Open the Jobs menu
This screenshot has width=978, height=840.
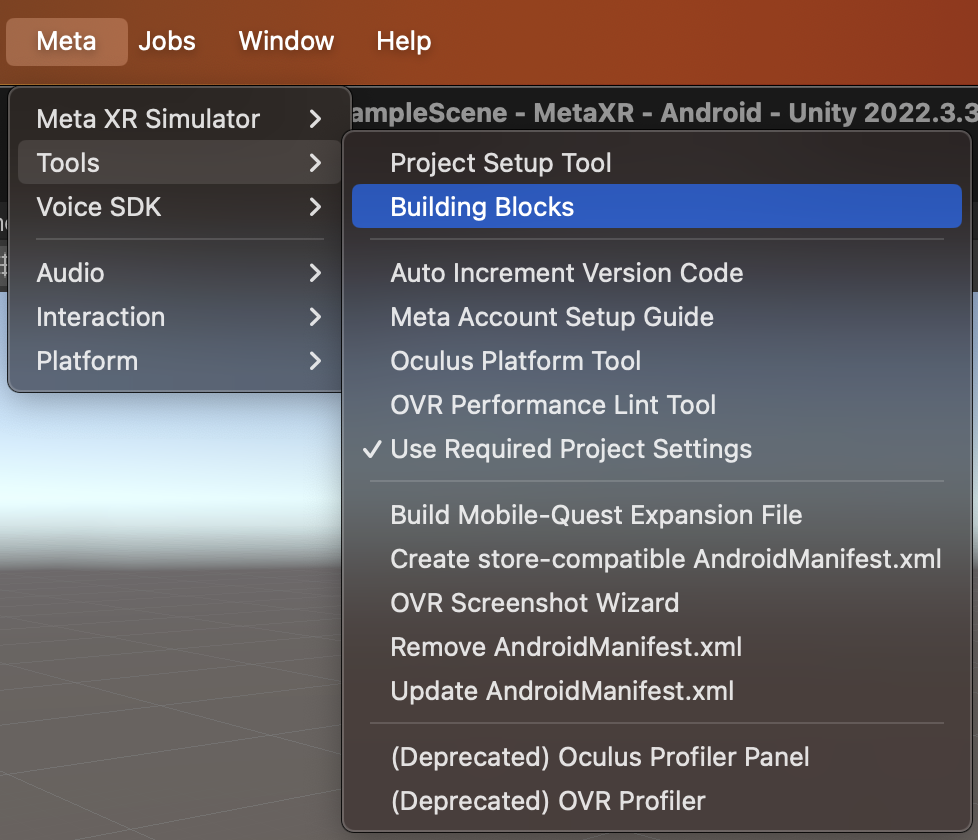tap(167, 41)
